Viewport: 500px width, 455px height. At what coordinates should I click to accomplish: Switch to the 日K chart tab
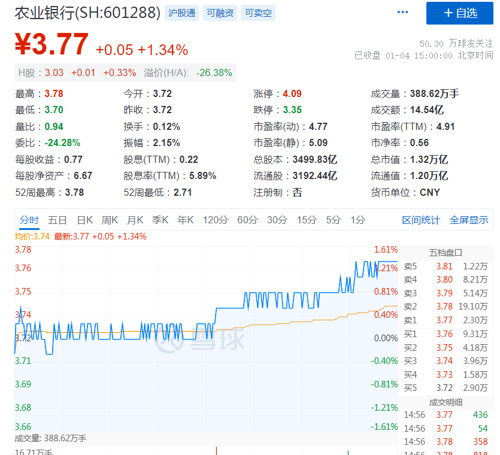pyautogui.click(x=85, y=220)
